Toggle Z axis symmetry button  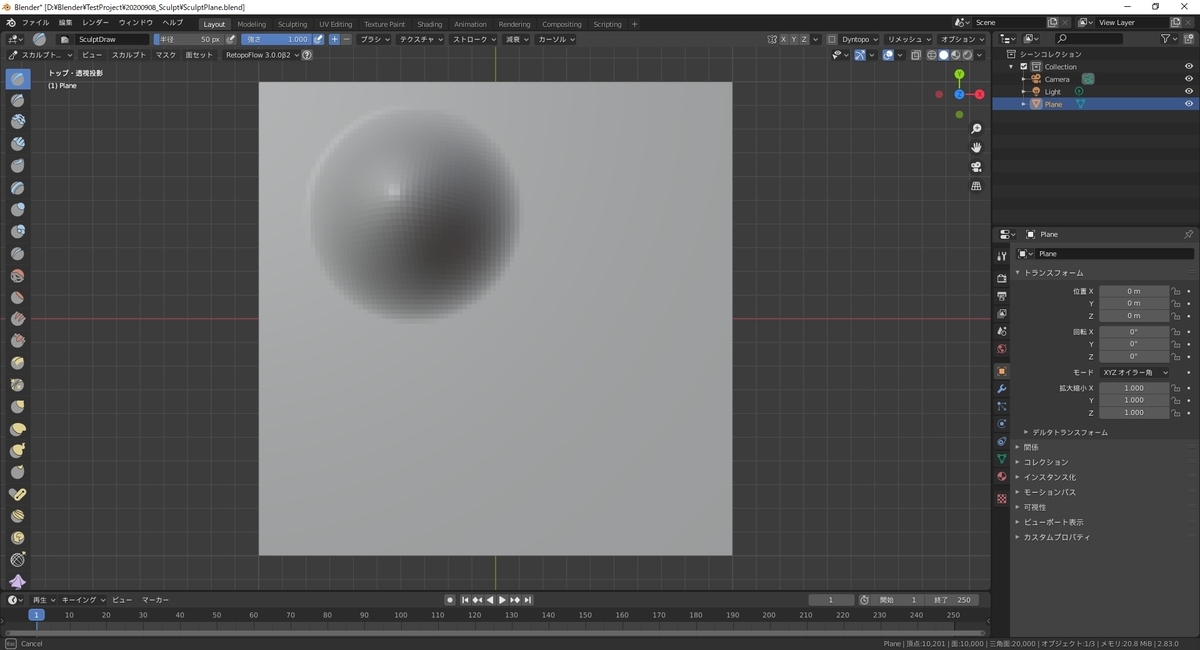pos(804,39)
